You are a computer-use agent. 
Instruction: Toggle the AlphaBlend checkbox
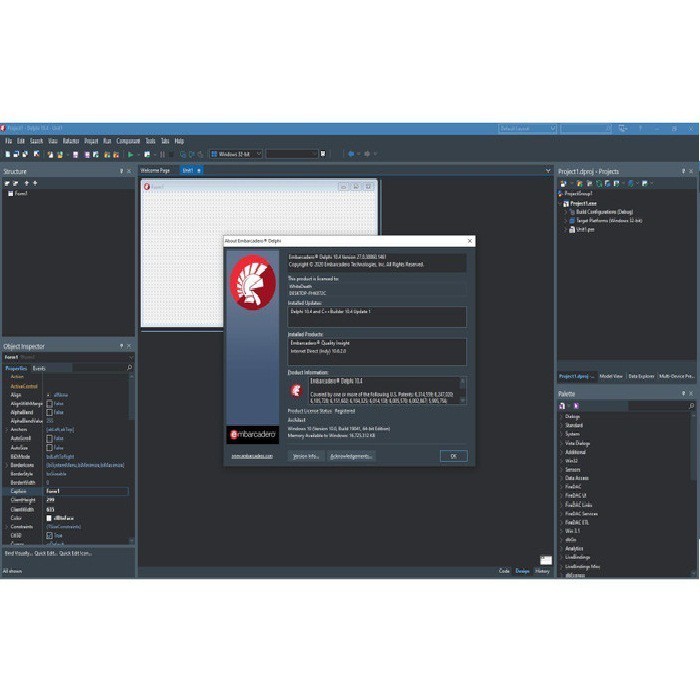(x=50, y=412)
